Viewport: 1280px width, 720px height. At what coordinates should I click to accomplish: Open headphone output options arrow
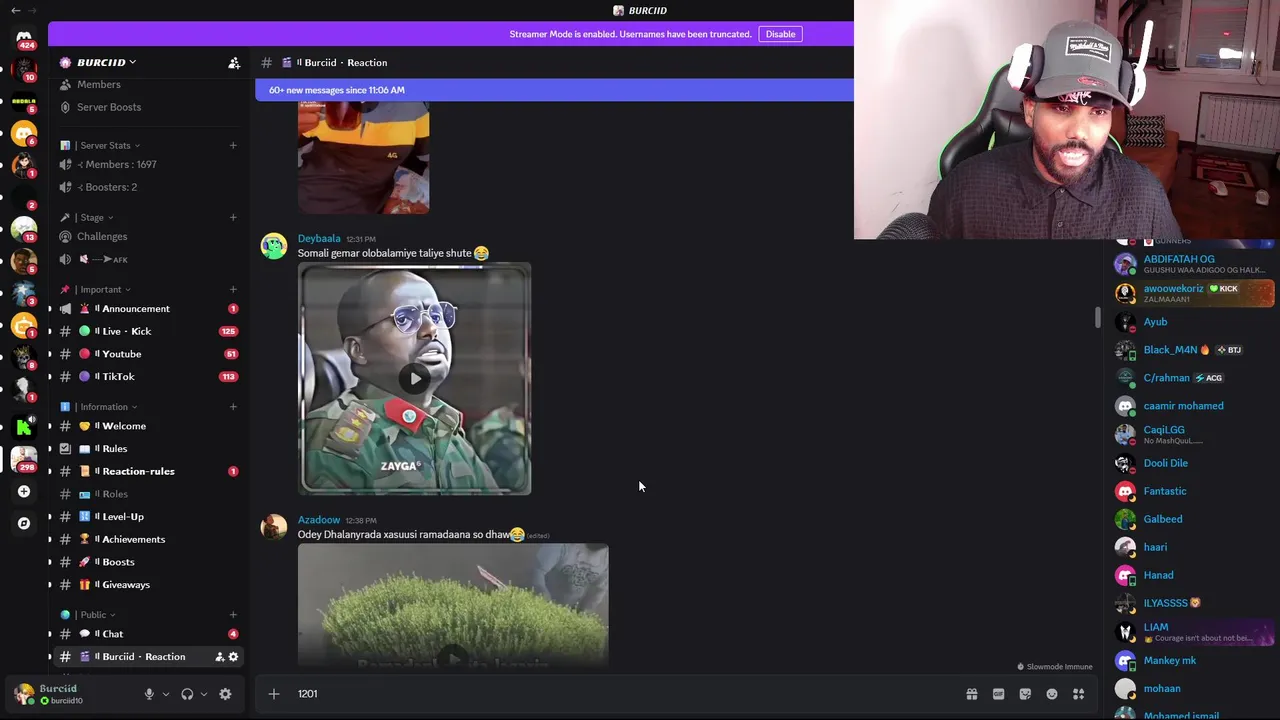tap(204, 694)
